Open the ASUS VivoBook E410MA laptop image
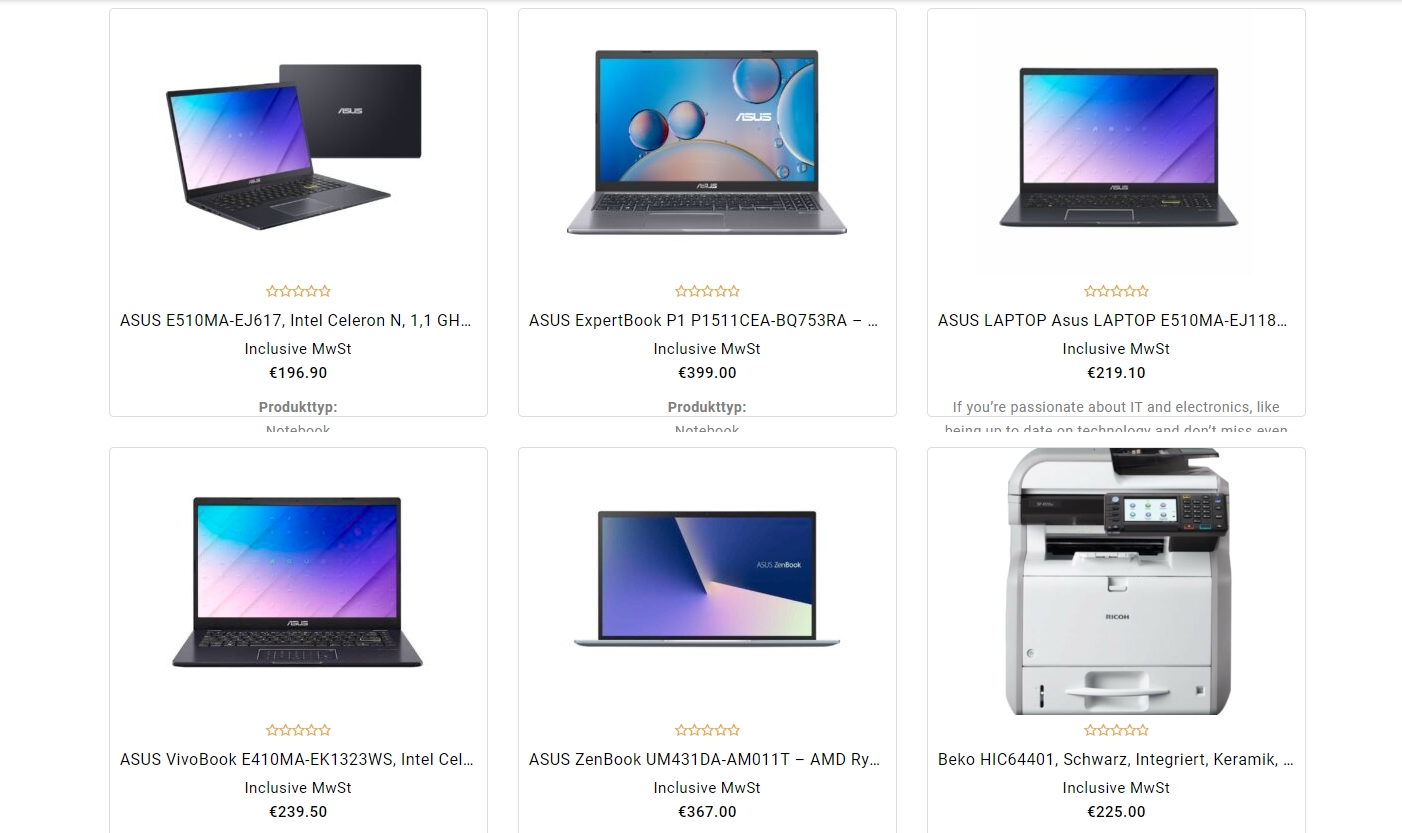This screenshot has height=833, width=1402. click(298, 581)
